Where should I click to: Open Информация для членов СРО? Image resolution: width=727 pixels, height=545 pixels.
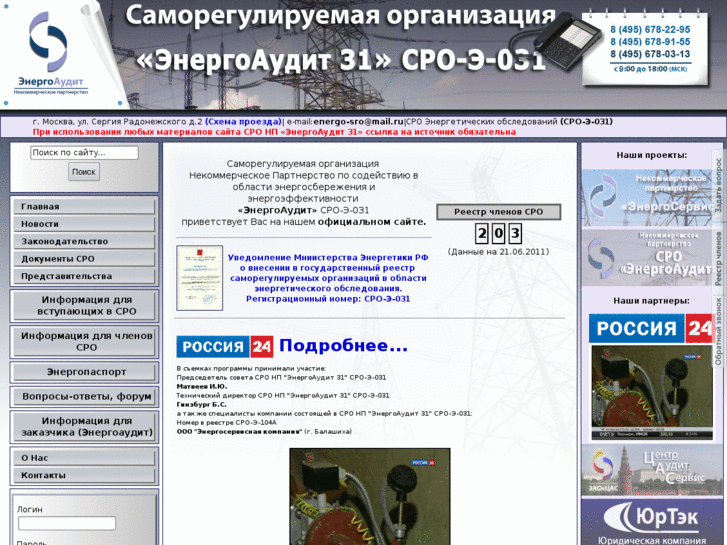point(85,341)
